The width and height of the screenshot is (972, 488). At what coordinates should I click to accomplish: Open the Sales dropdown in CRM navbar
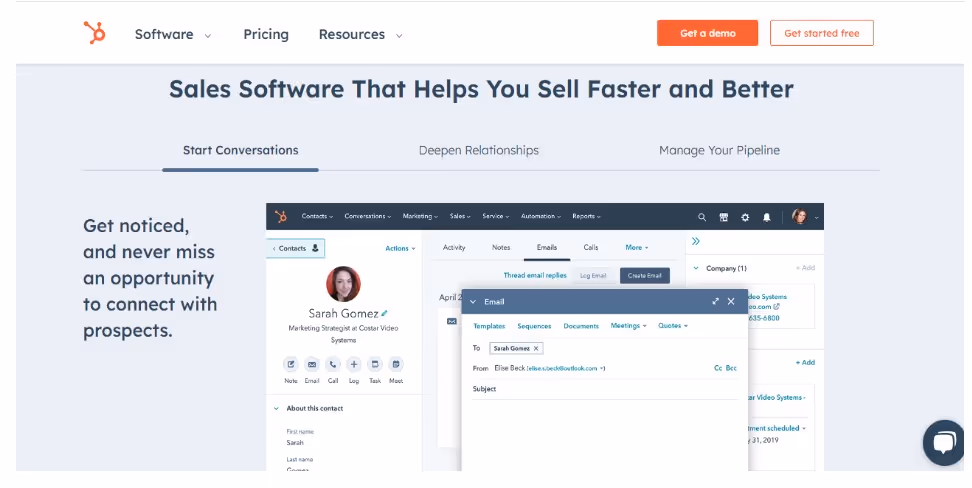pos(460,216)
